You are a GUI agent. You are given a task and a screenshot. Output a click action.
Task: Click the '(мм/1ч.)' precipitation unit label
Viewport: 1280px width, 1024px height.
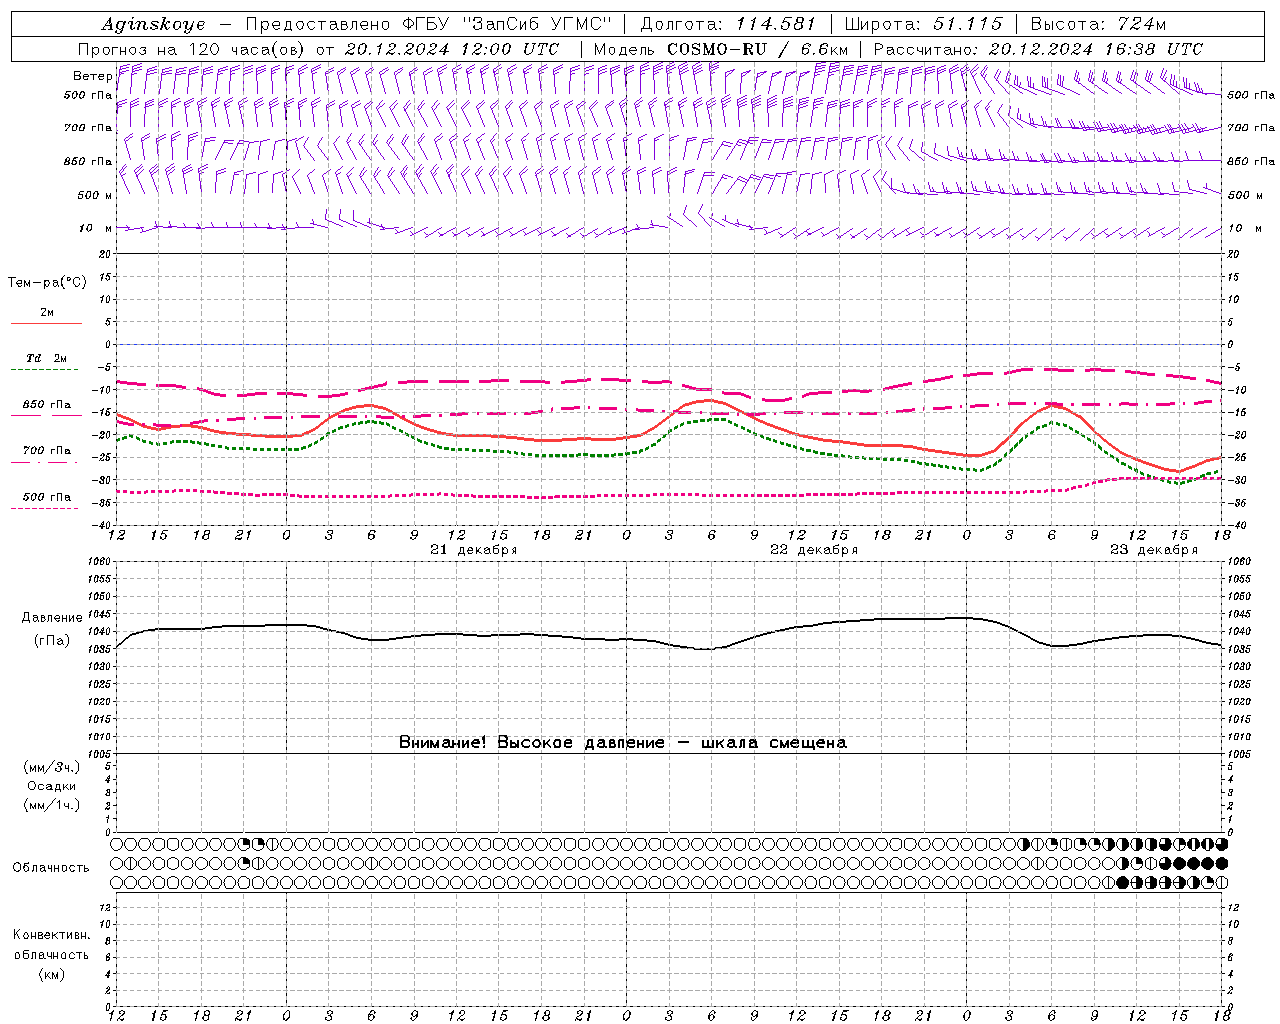tap(52, 805)
